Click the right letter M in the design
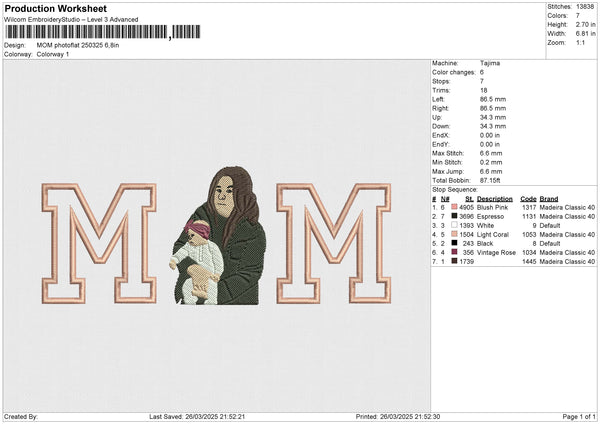The width and height of the screenshot is (600, 424). tap(334, 243)
